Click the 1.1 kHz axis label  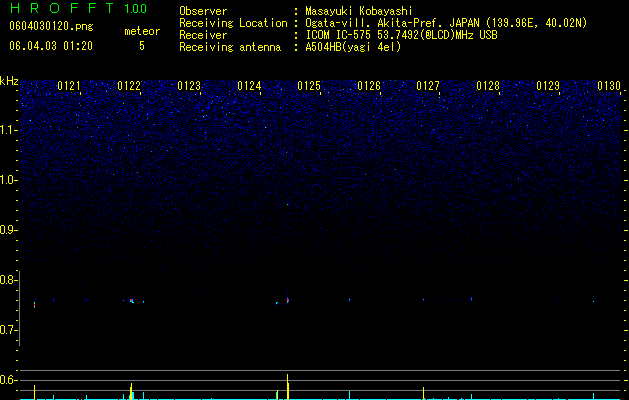pyautogui.click(x=9, y=130)
